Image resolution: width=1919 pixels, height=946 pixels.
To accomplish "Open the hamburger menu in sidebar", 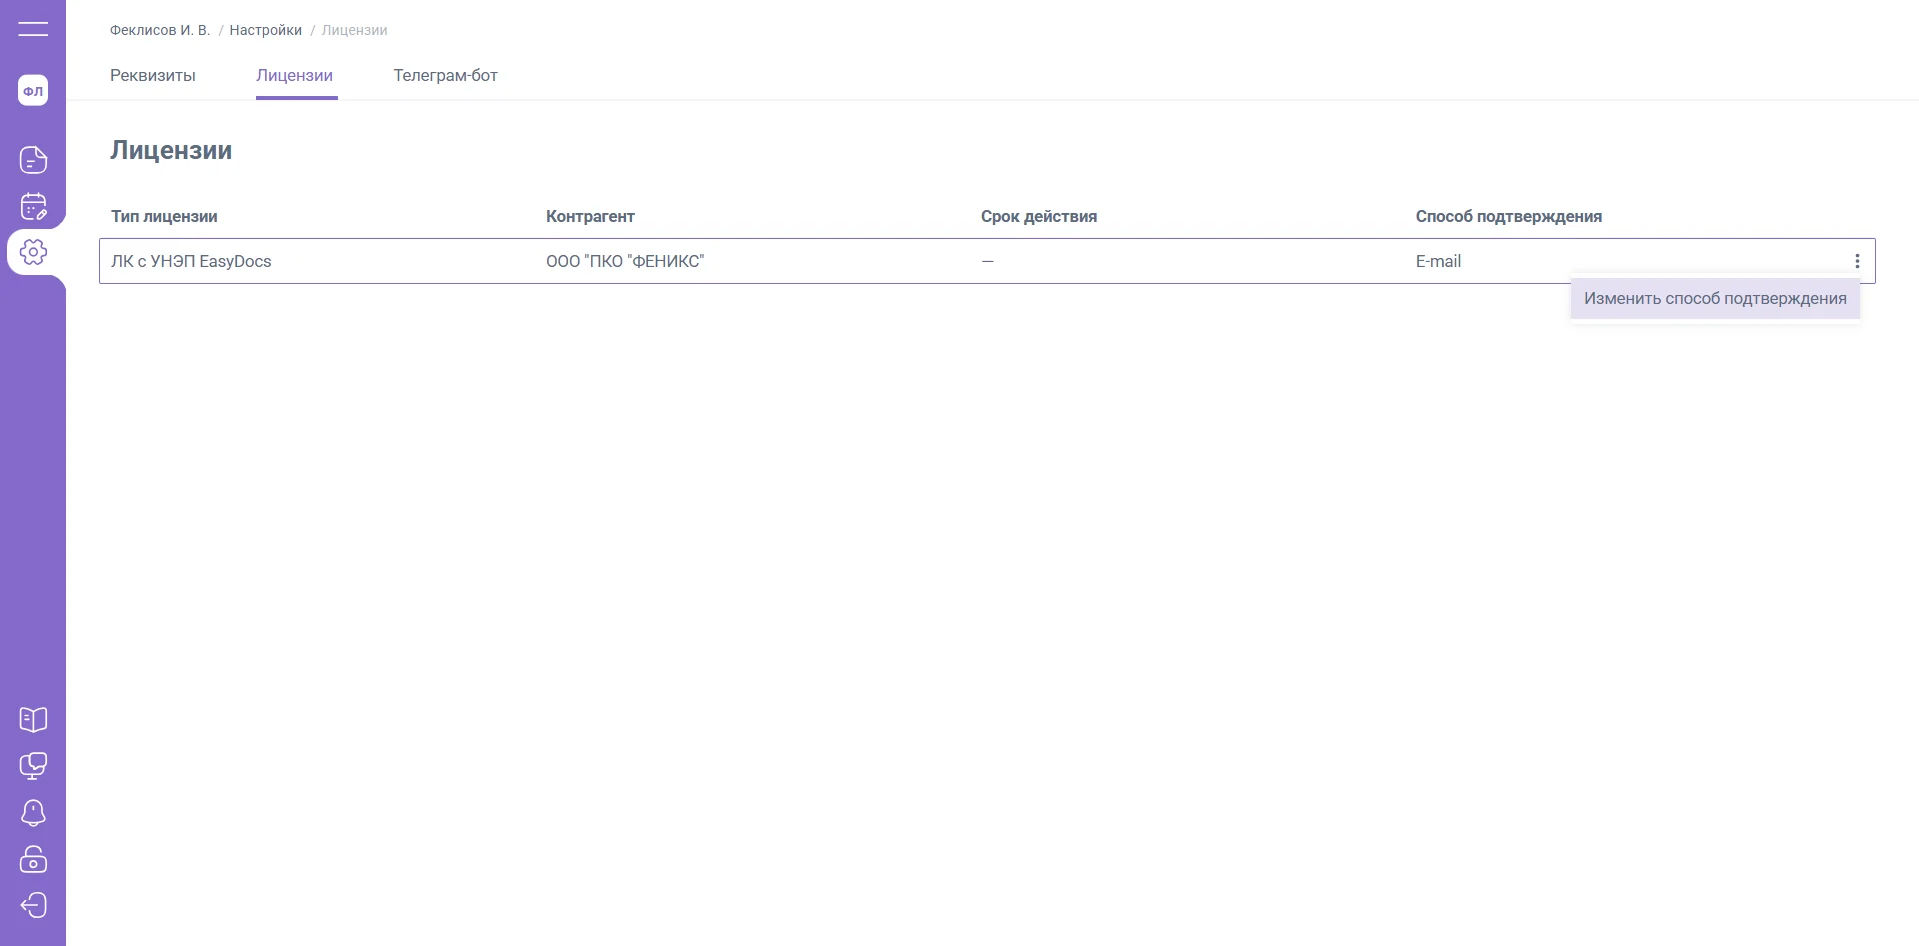I will tap(33, 29).
